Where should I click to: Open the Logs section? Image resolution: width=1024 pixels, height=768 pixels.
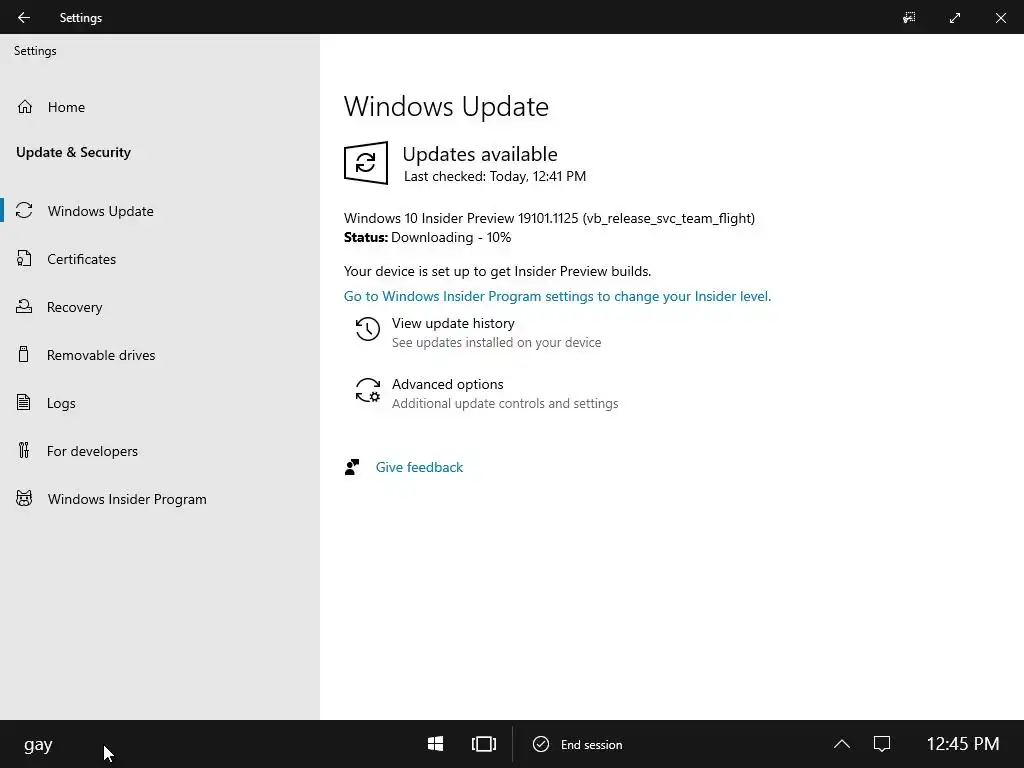point(61,404)
